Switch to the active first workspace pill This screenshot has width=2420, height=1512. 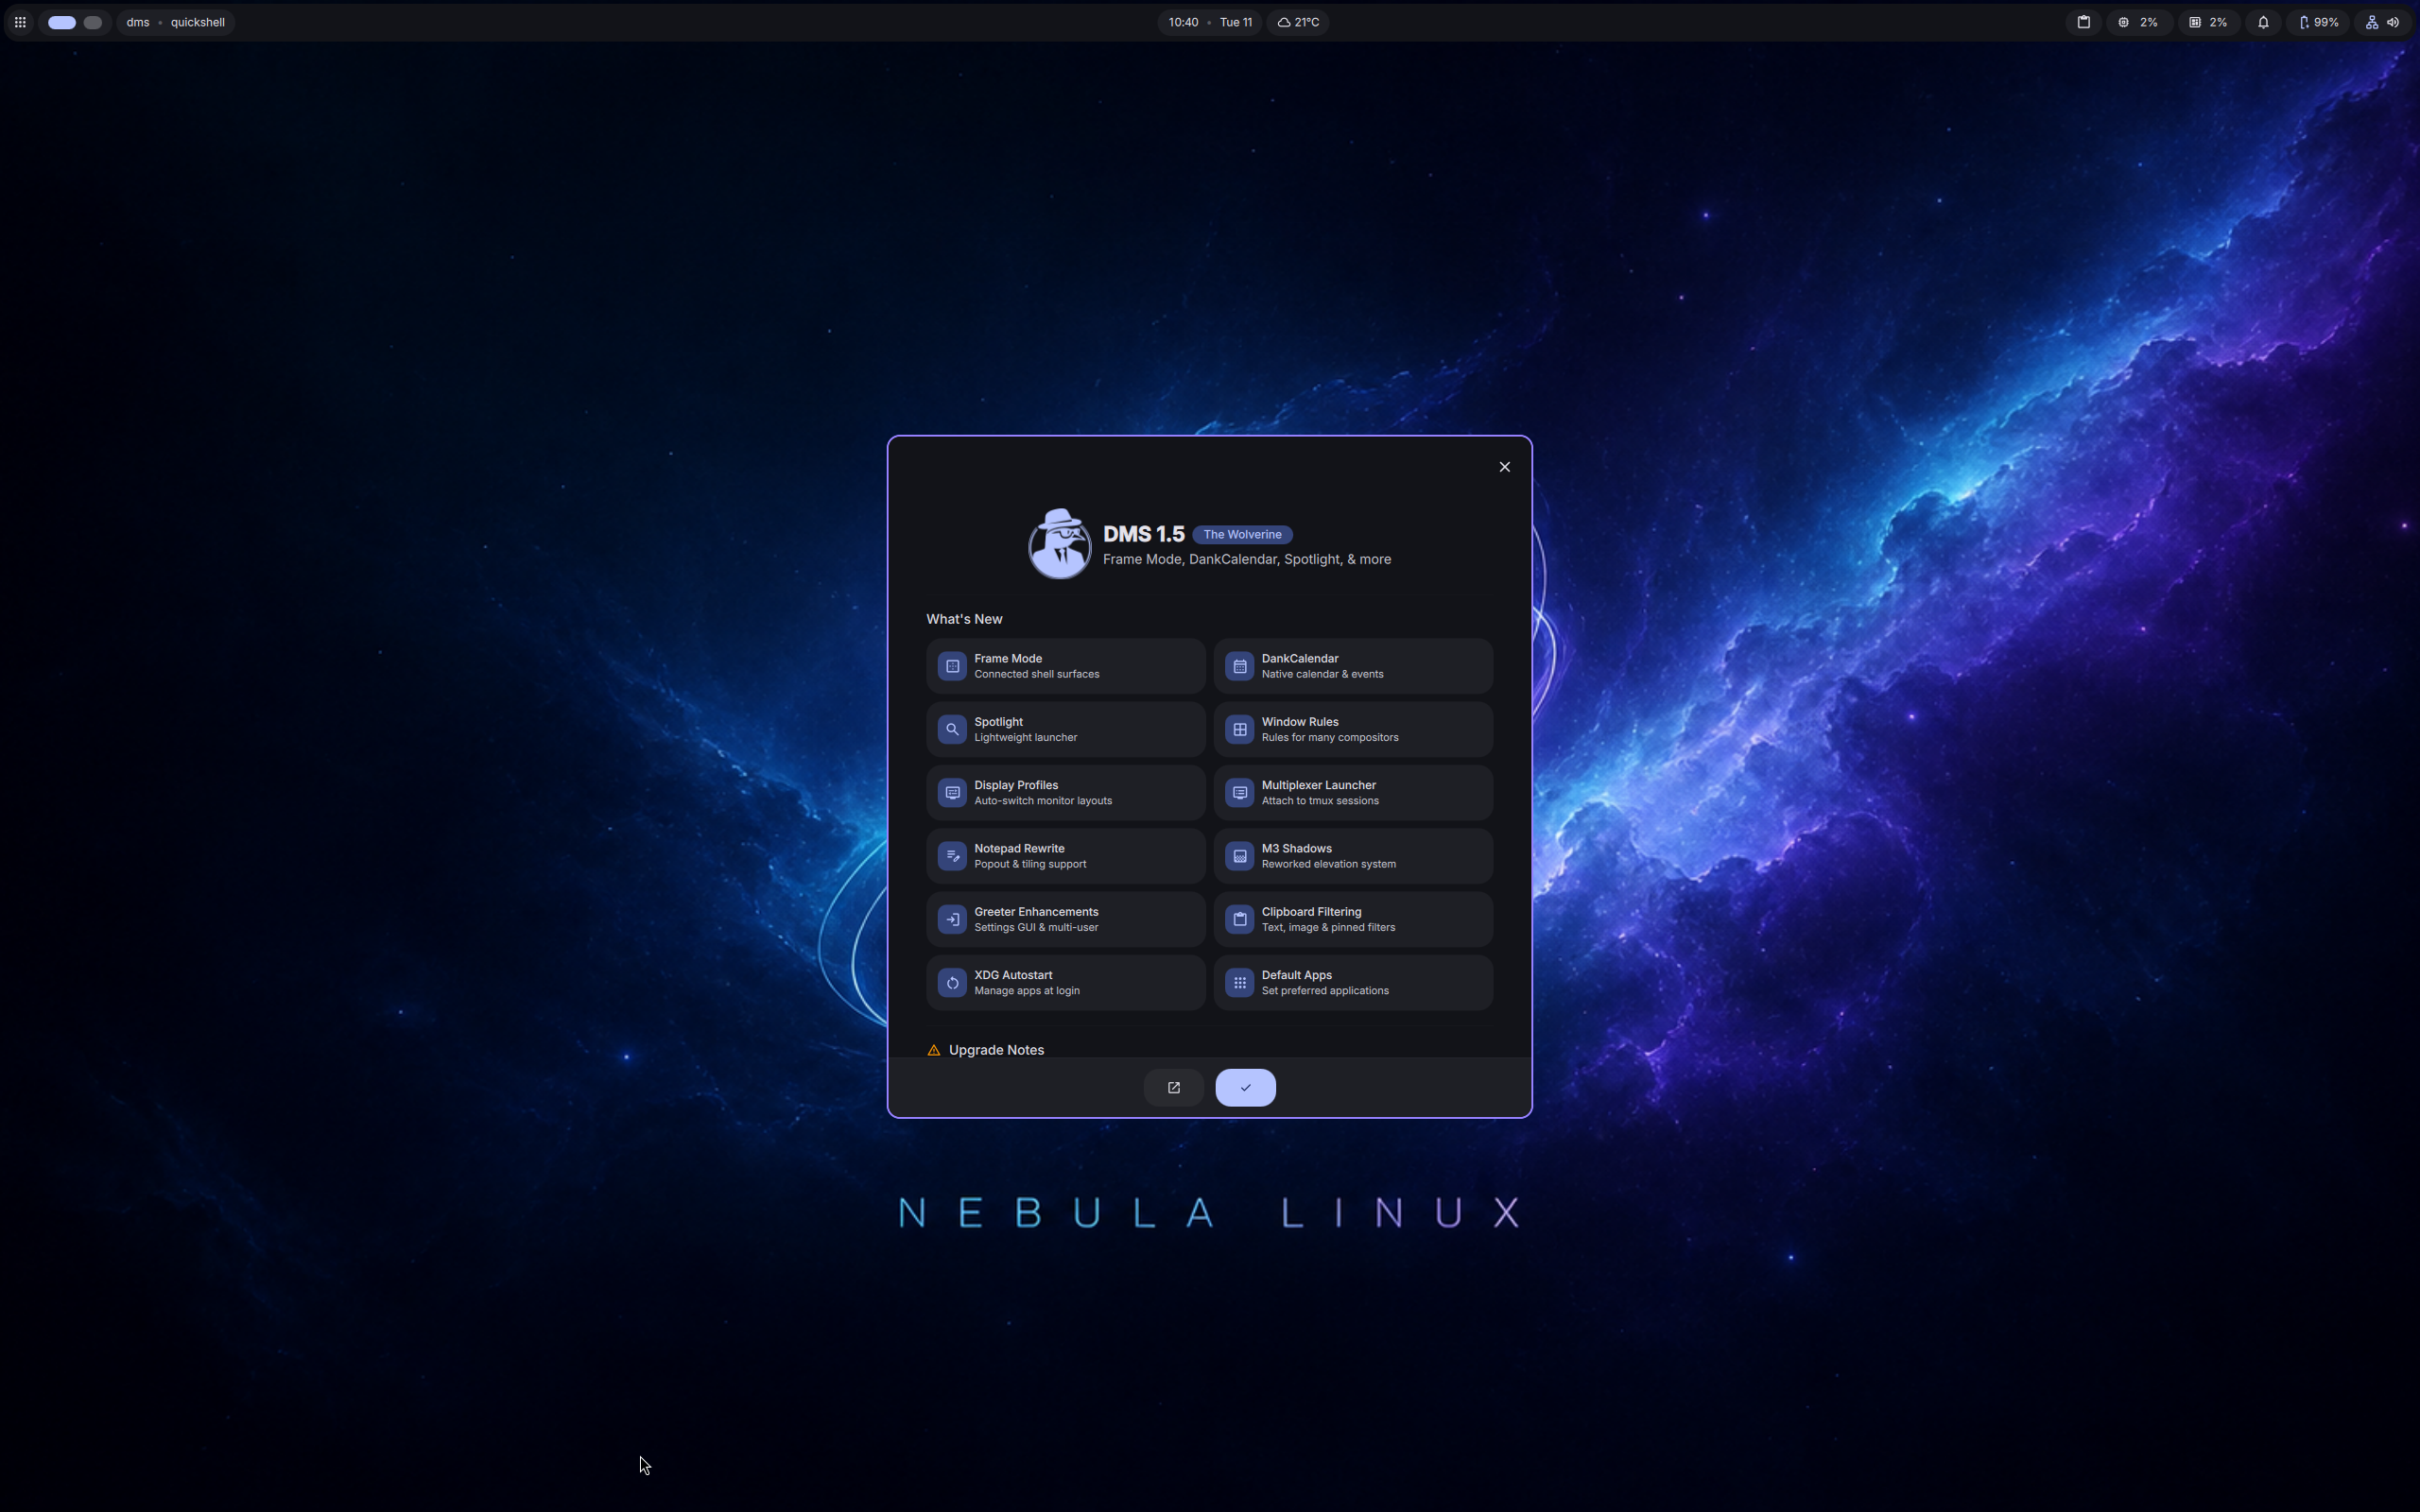pos(62,22)
